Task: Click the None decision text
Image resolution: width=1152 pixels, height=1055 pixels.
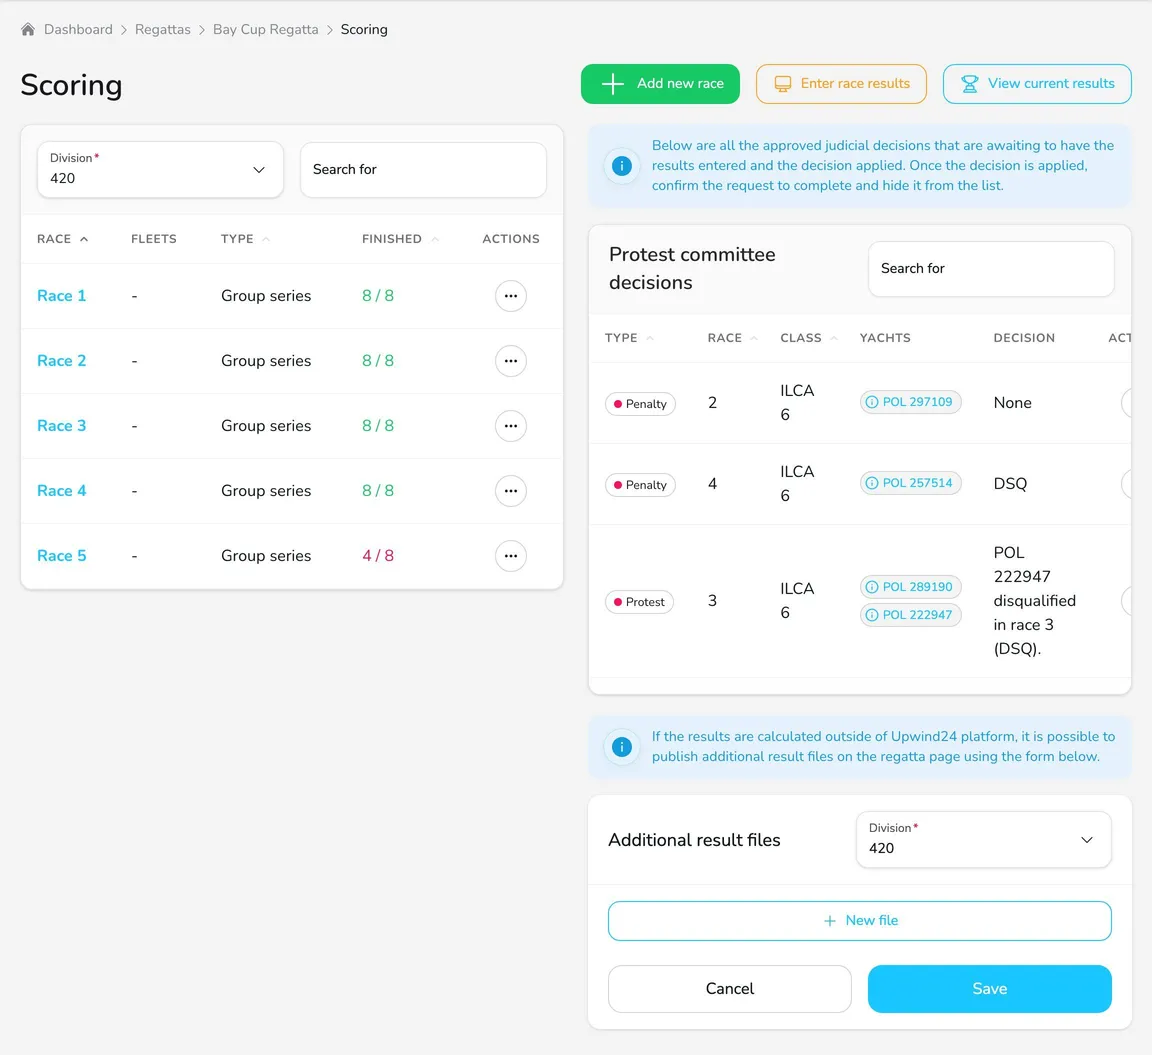Action: [1012, 403]
